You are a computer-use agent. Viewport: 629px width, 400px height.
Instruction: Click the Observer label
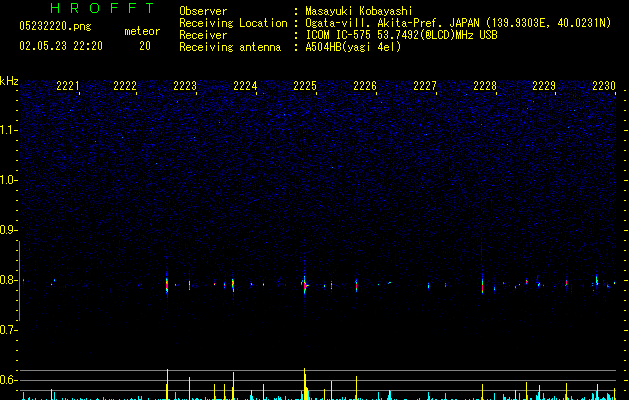tap(203, 11)
